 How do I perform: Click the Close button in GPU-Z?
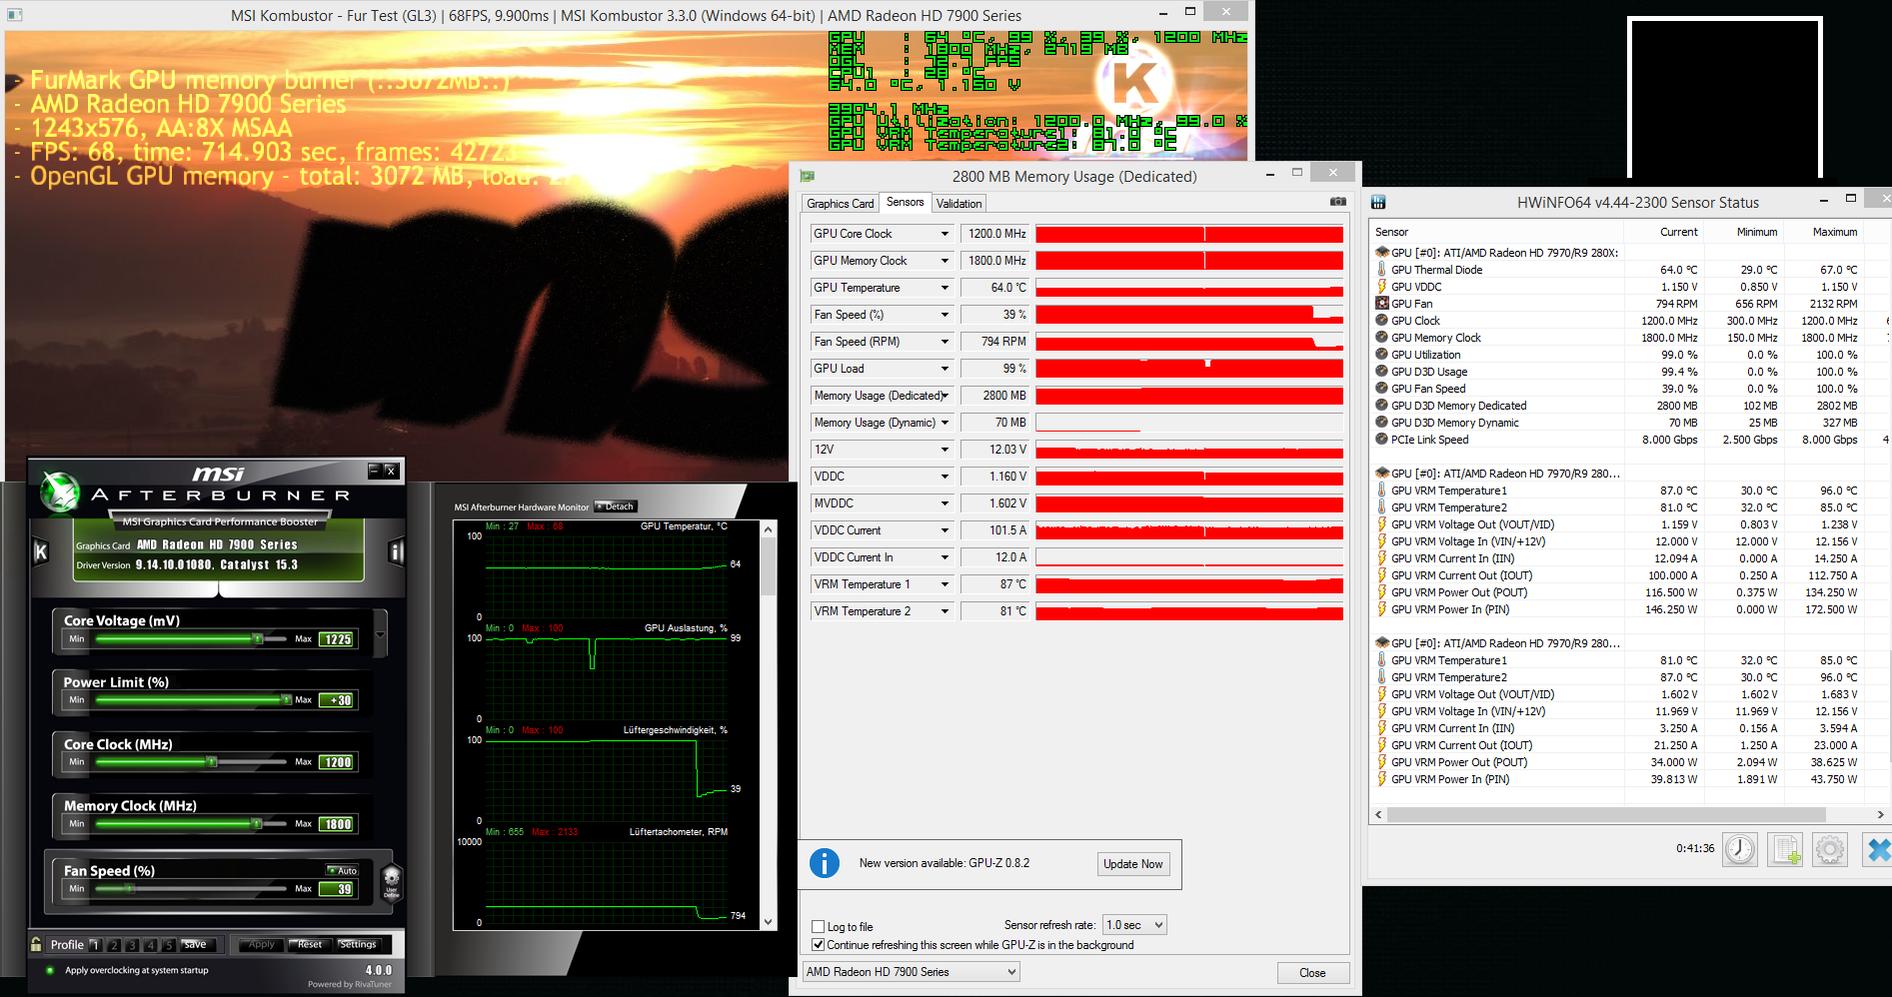pos(1313,973)
